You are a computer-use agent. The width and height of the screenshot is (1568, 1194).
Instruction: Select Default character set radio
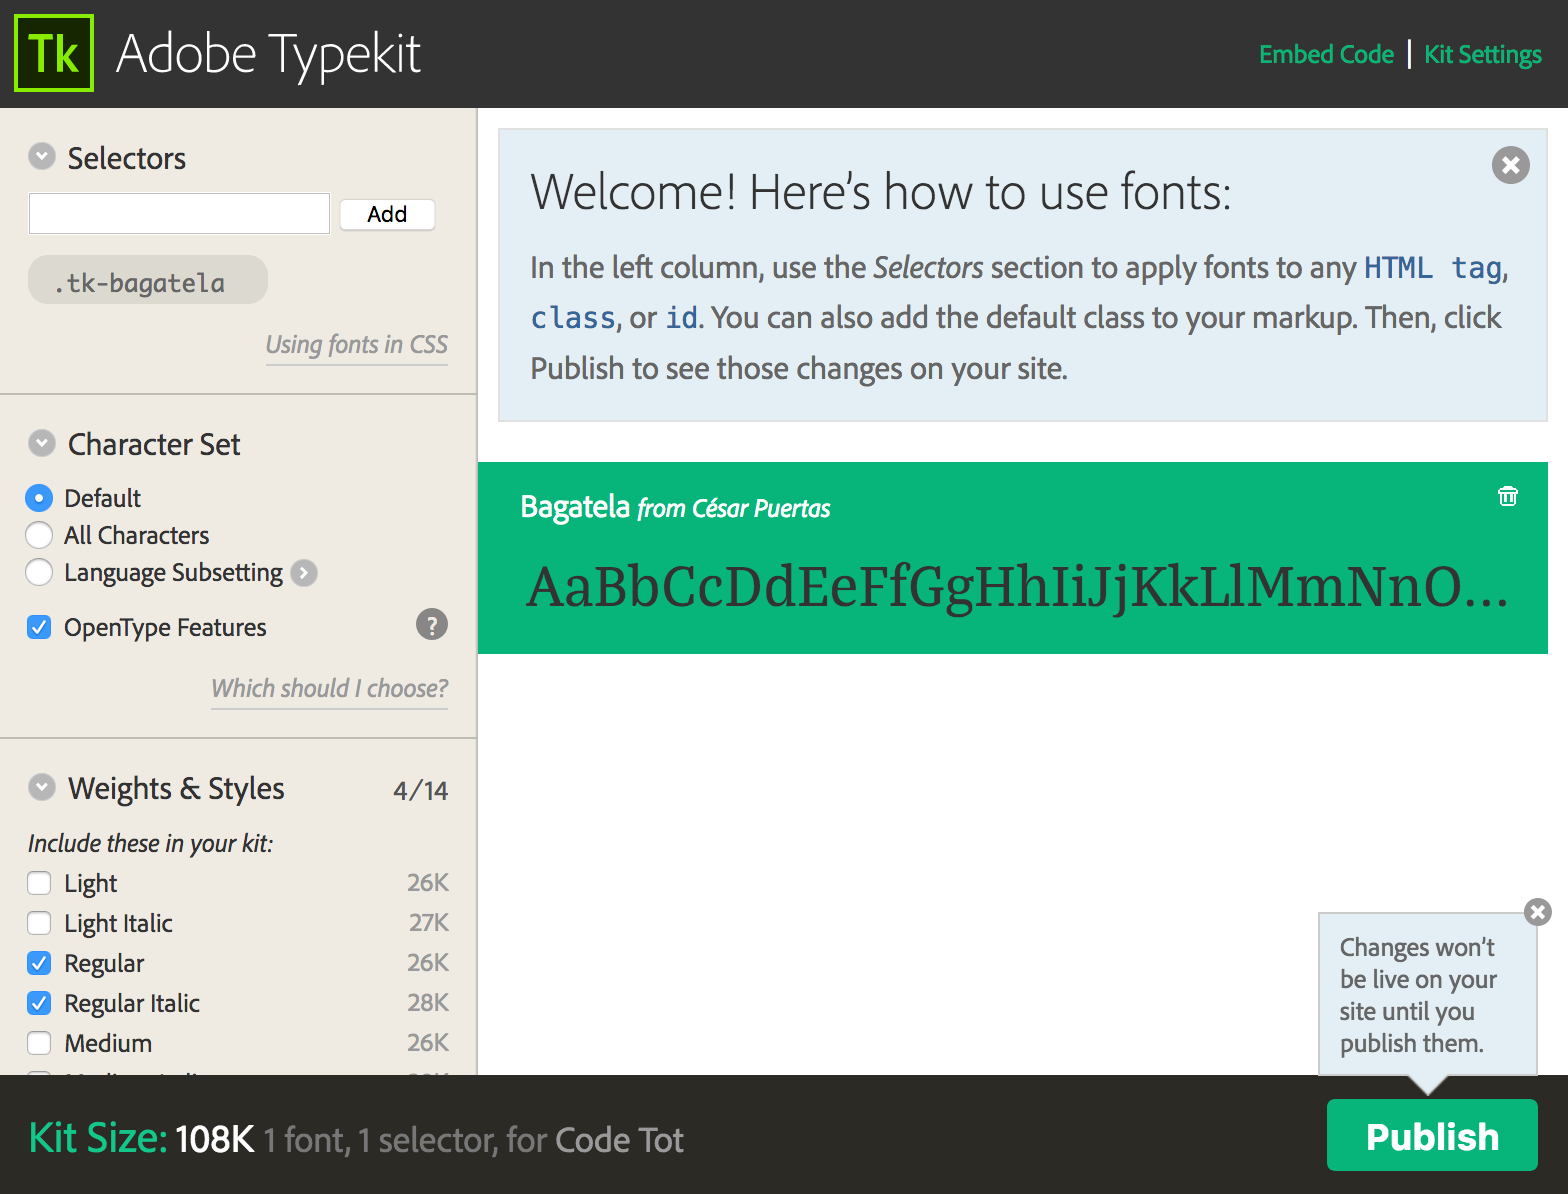pyautogui.click(x=39, y=498)
